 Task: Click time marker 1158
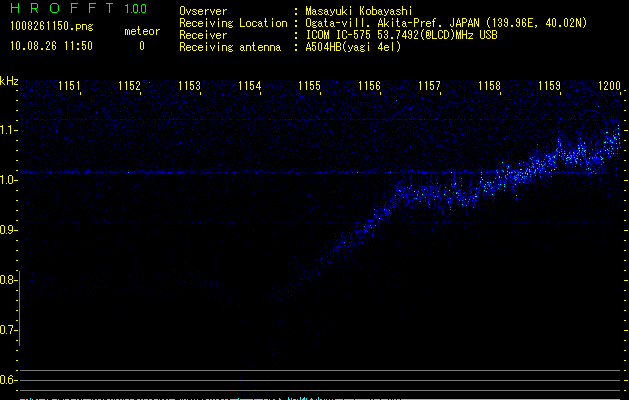(489, 86)
